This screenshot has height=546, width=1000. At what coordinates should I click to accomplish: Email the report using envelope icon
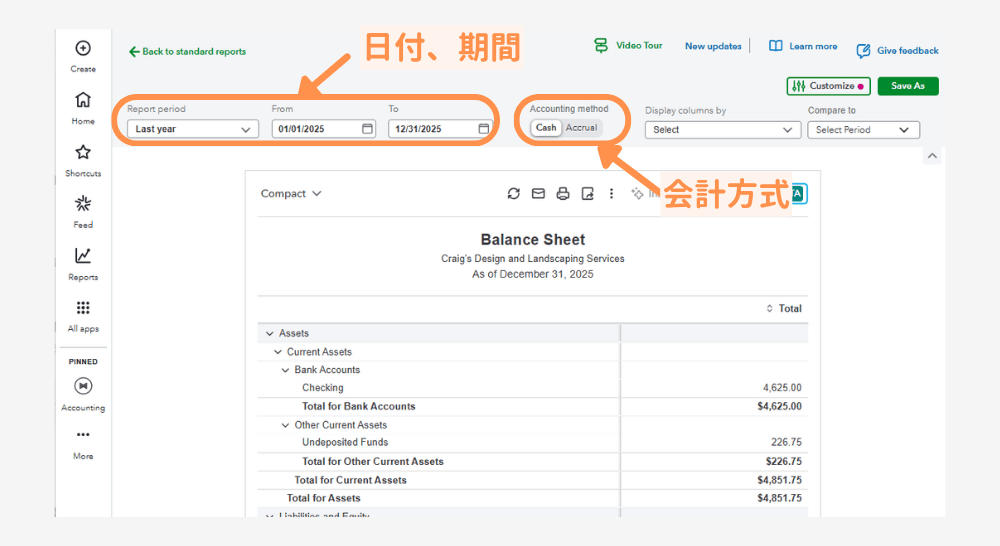pyautogui.click(x=538, y=194)
